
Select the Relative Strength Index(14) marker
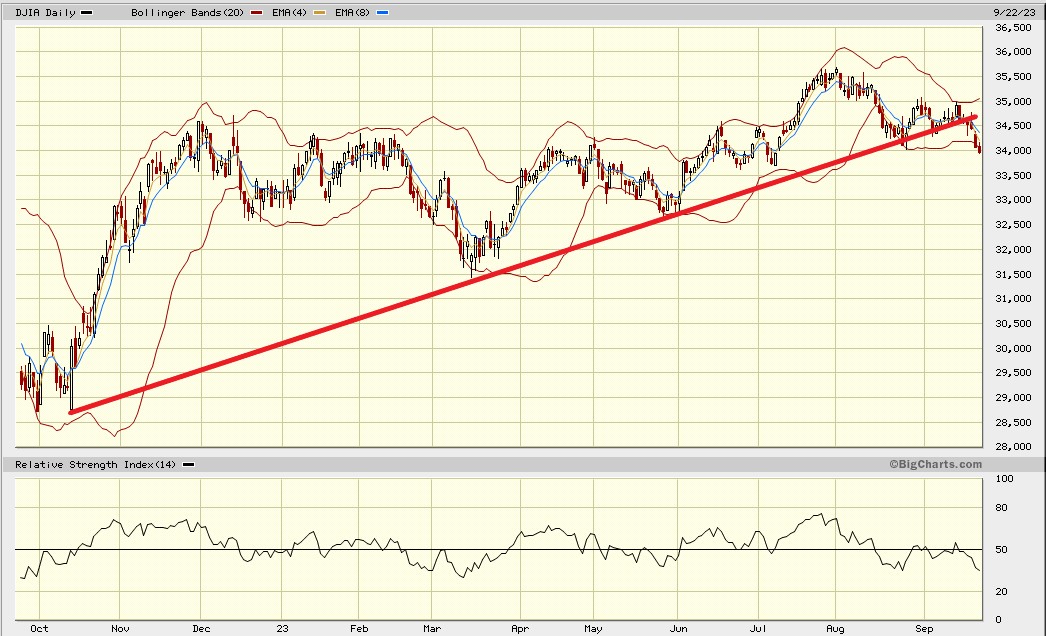186,464
